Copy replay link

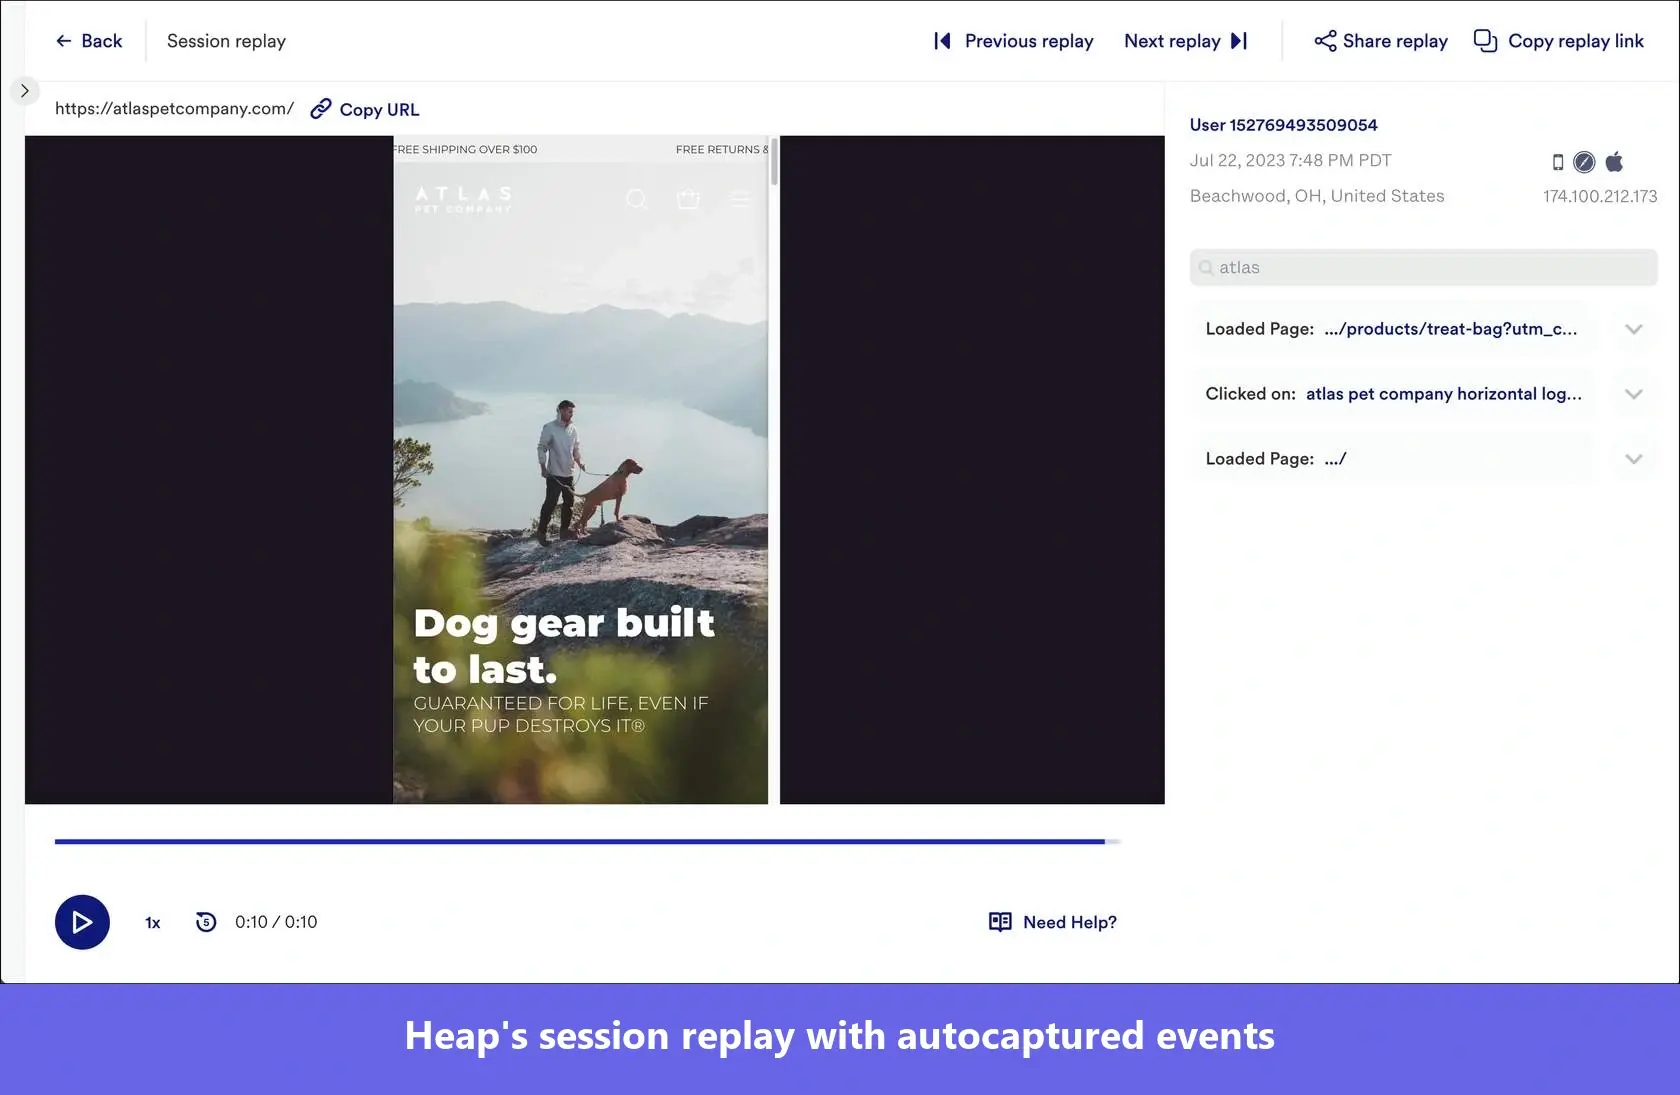coord(1559,41)
